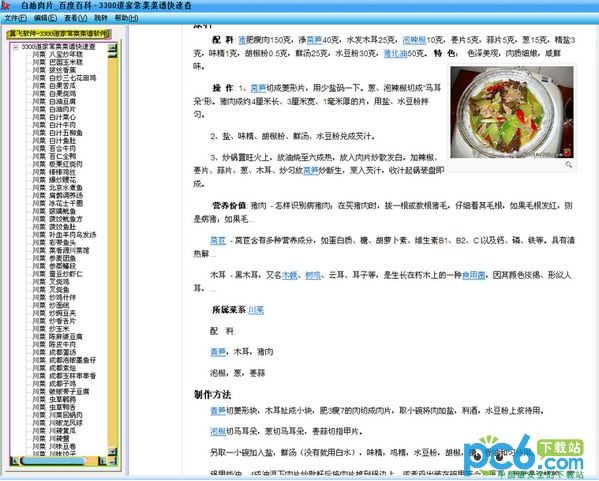
Task: Select recipe 川菜 陈麻婆豆腐
Action: point(57,337)
